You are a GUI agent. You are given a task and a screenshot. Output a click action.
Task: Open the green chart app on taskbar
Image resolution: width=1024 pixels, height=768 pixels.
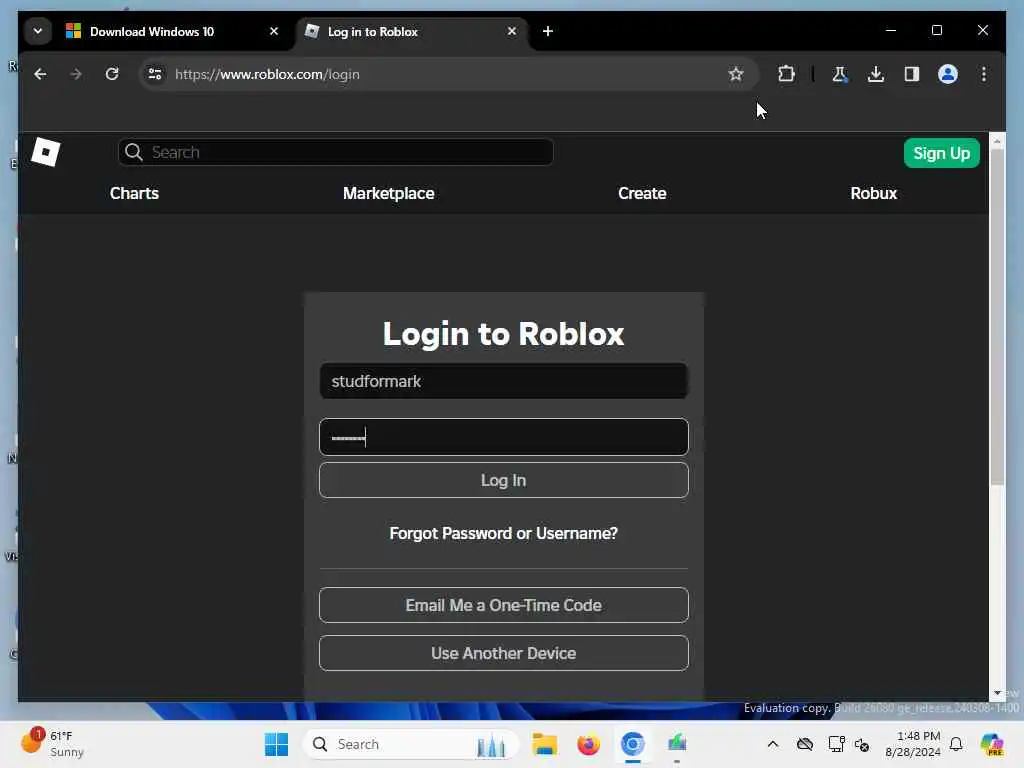coord(677,743)
